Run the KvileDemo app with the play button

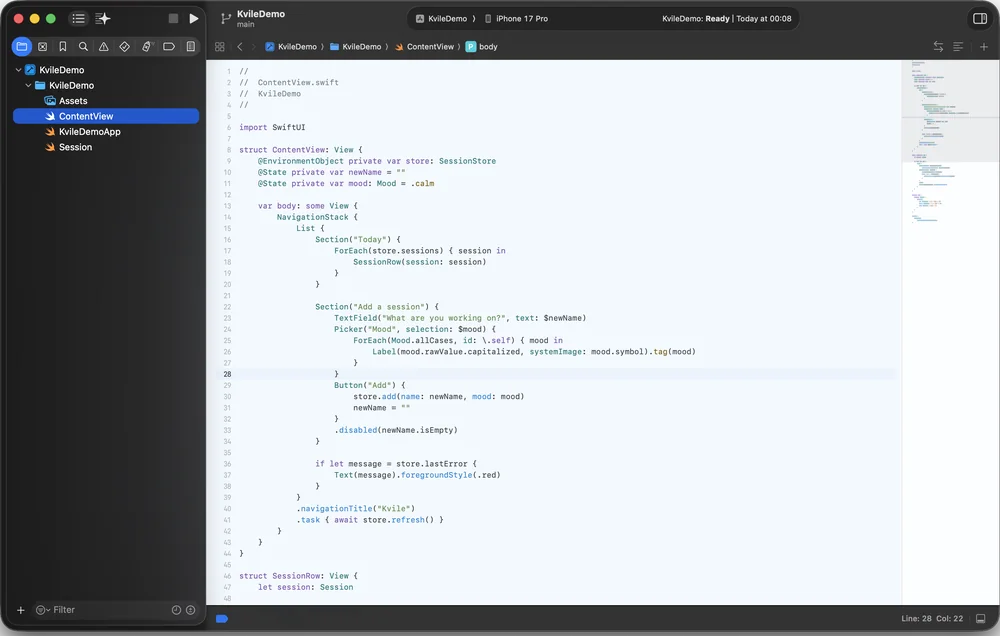[194, 18]
